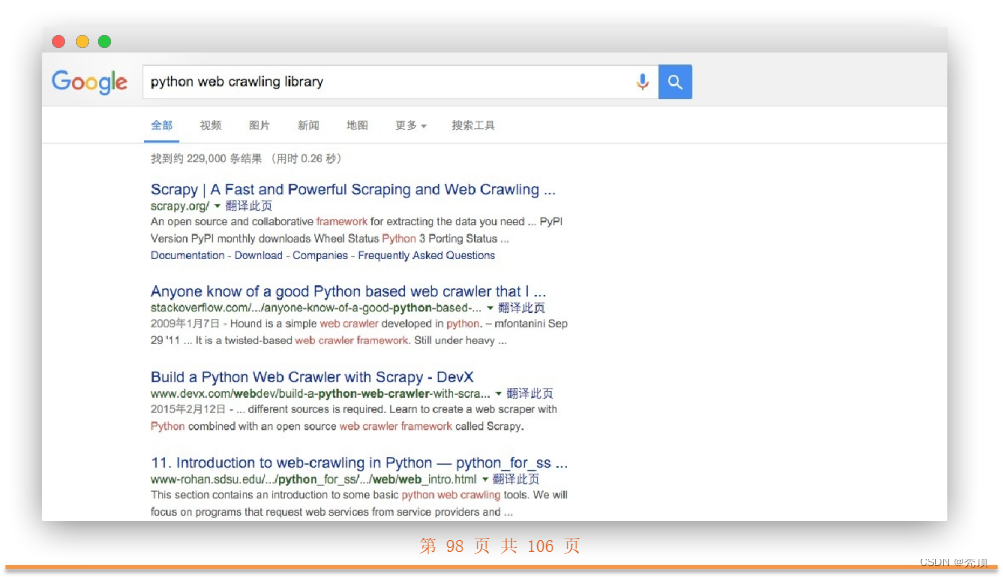
Task: Click the green maximize window button
Action: pyautogui.click(x=105, y=42)
